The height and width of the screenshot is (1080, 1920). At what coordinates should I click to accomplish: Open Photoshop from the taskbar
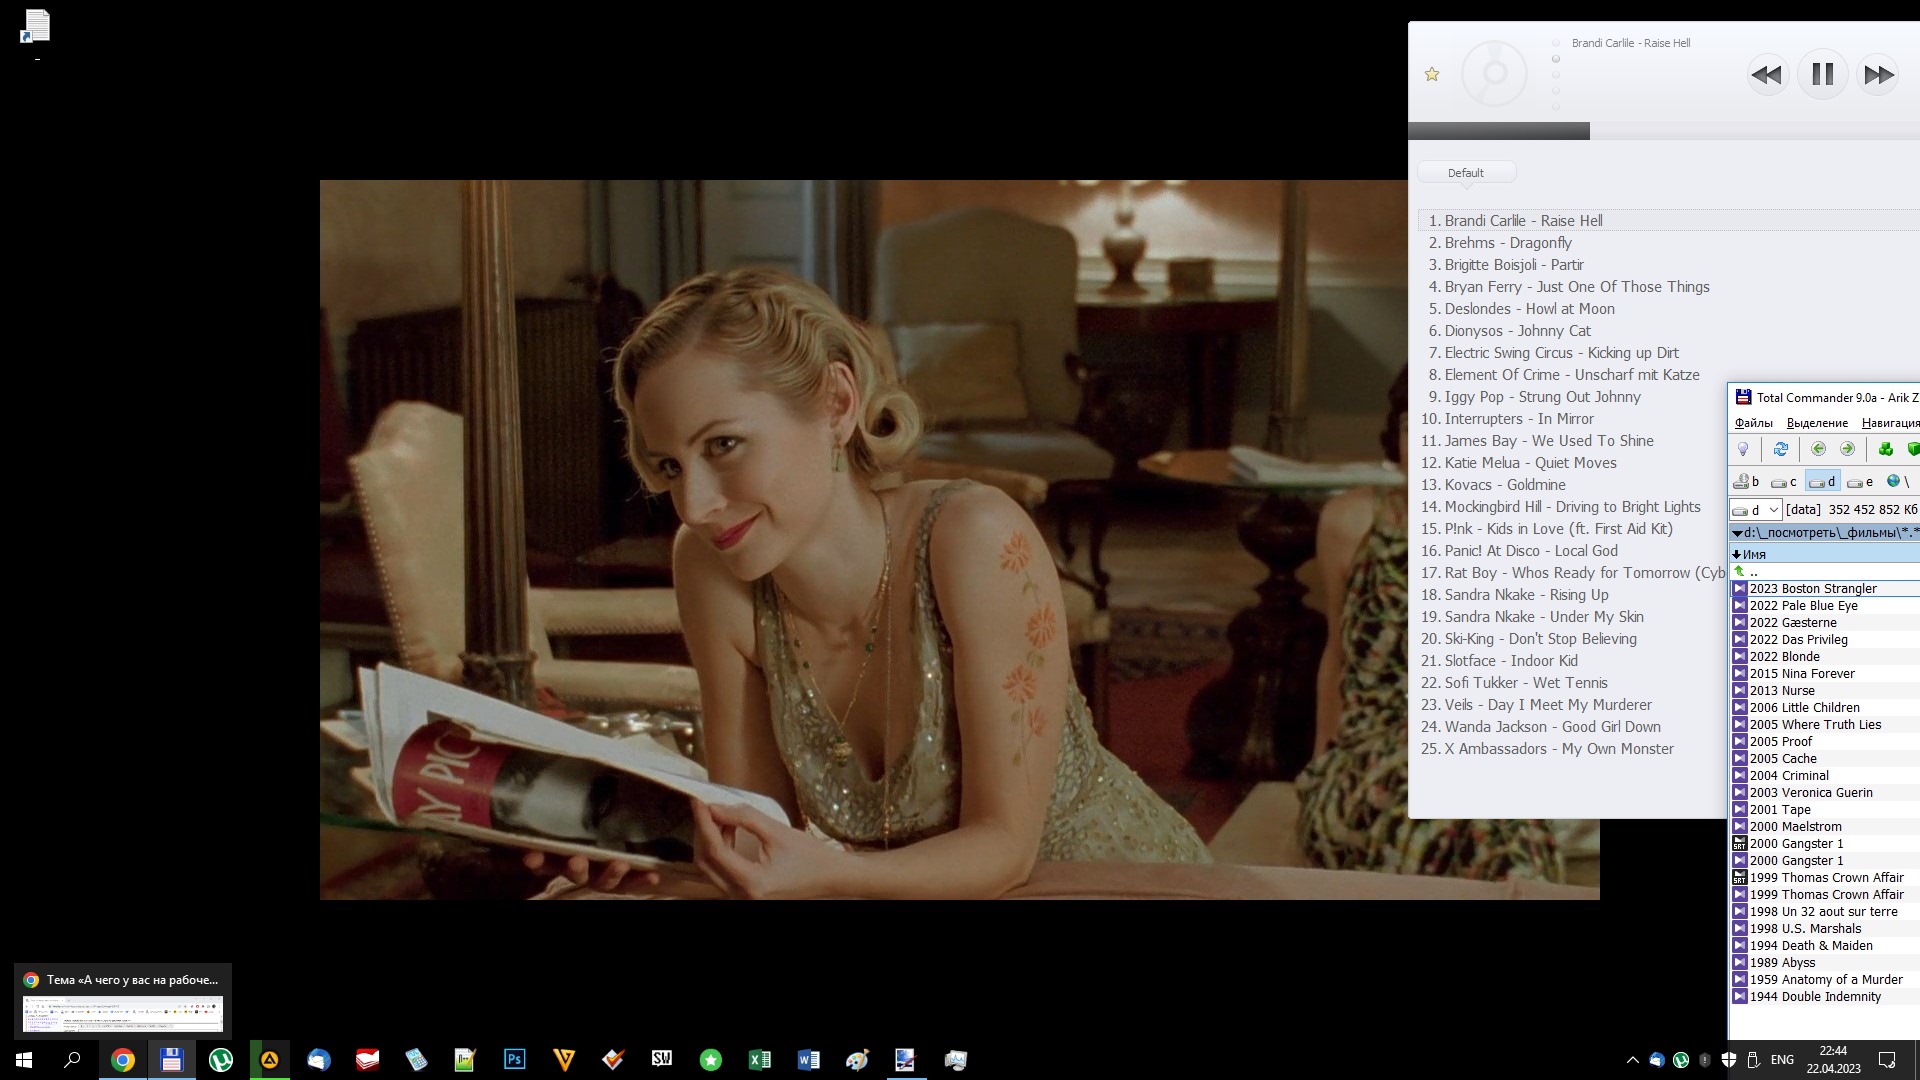click(x=514, y=1060)
